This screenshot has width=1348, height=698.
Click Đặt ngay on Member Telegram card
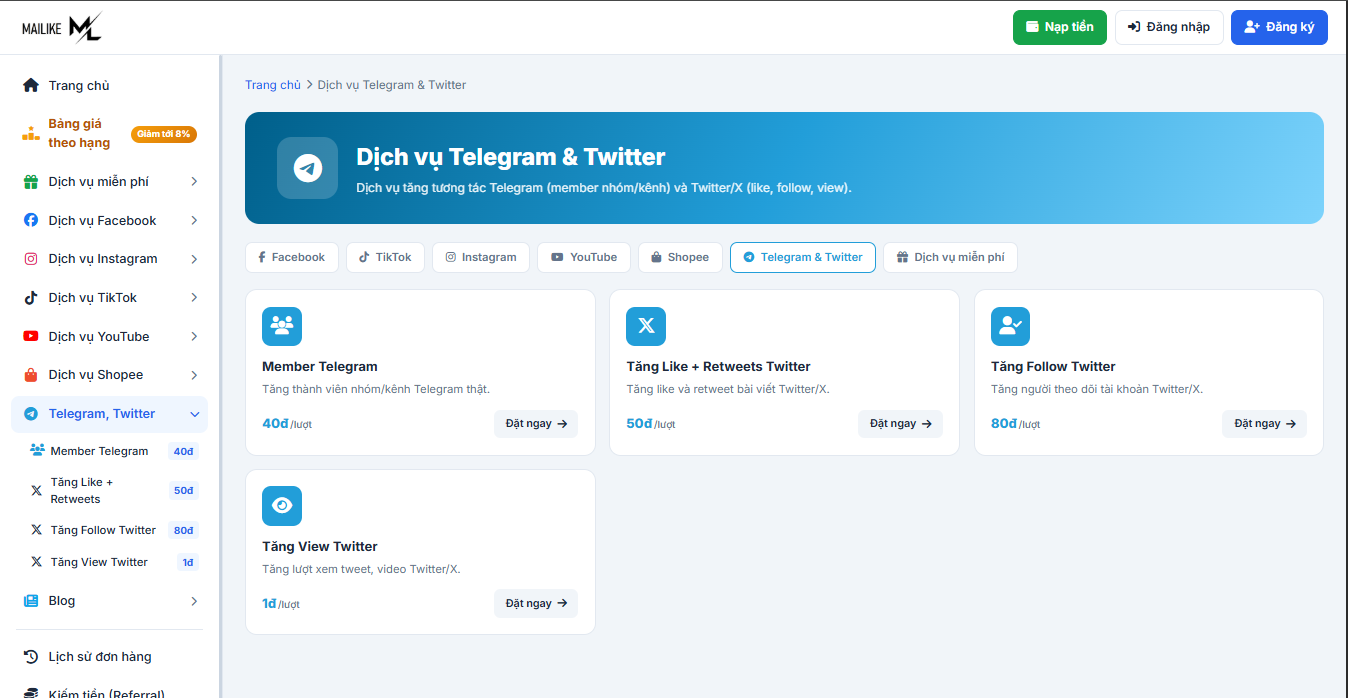point(536,424)
